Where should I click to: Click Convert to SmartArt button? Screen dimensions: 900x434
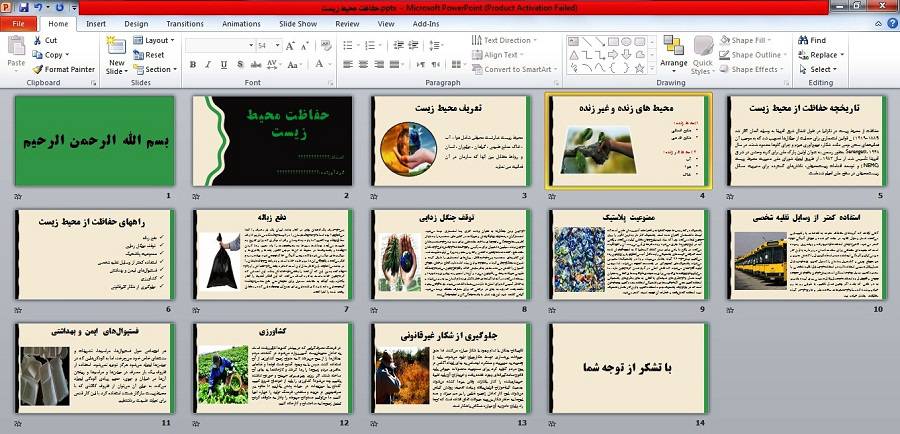pos(514,69)
